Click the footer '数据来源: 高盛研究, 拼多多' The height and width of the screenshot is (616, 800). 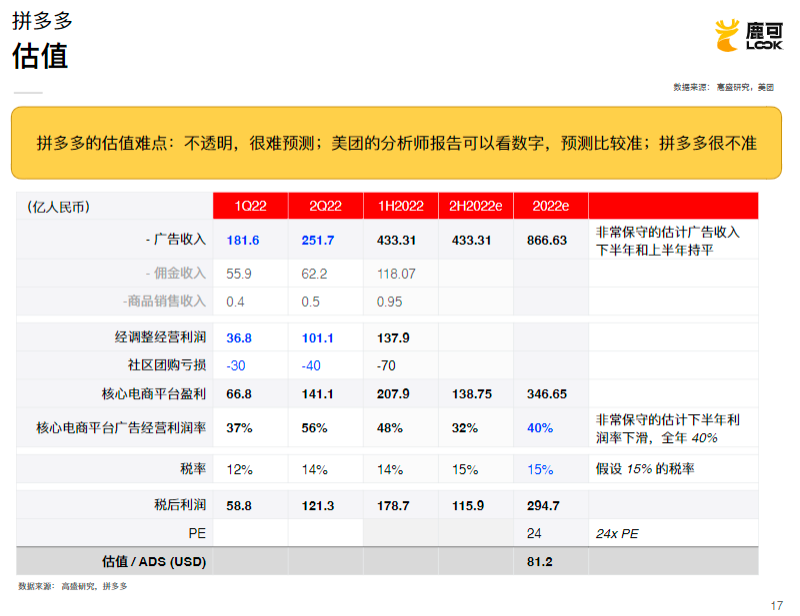73,586
